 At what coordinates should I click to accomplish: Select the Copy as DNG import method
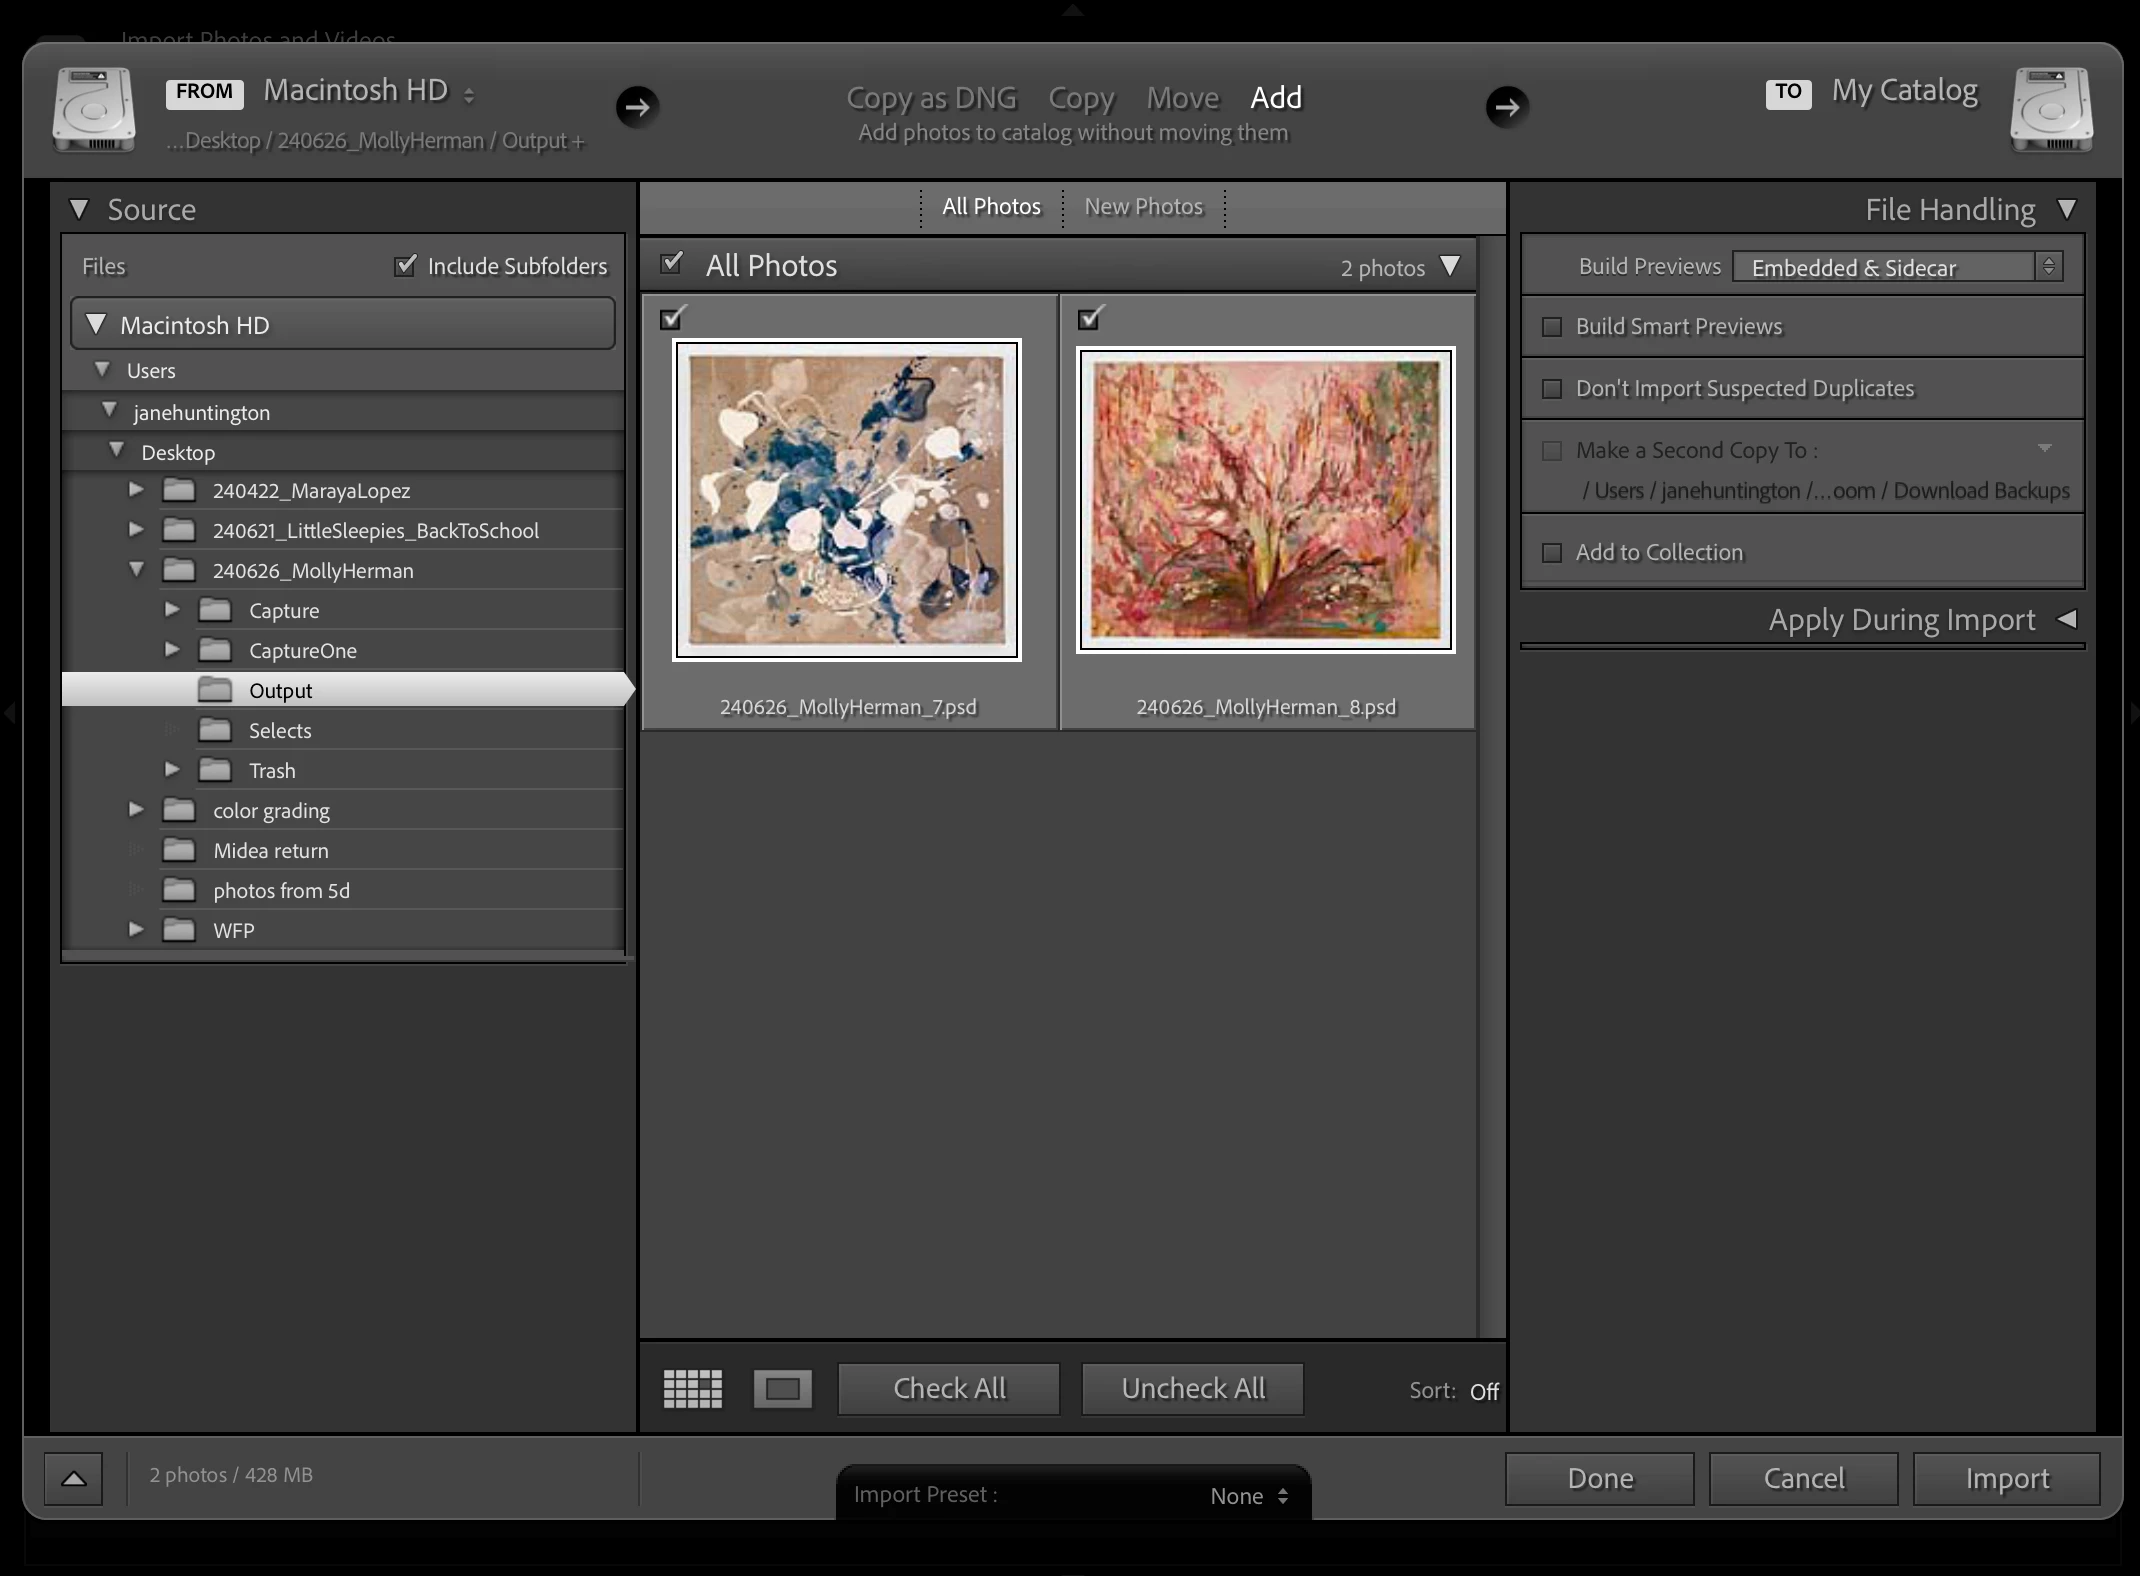[x=931, y=98]
